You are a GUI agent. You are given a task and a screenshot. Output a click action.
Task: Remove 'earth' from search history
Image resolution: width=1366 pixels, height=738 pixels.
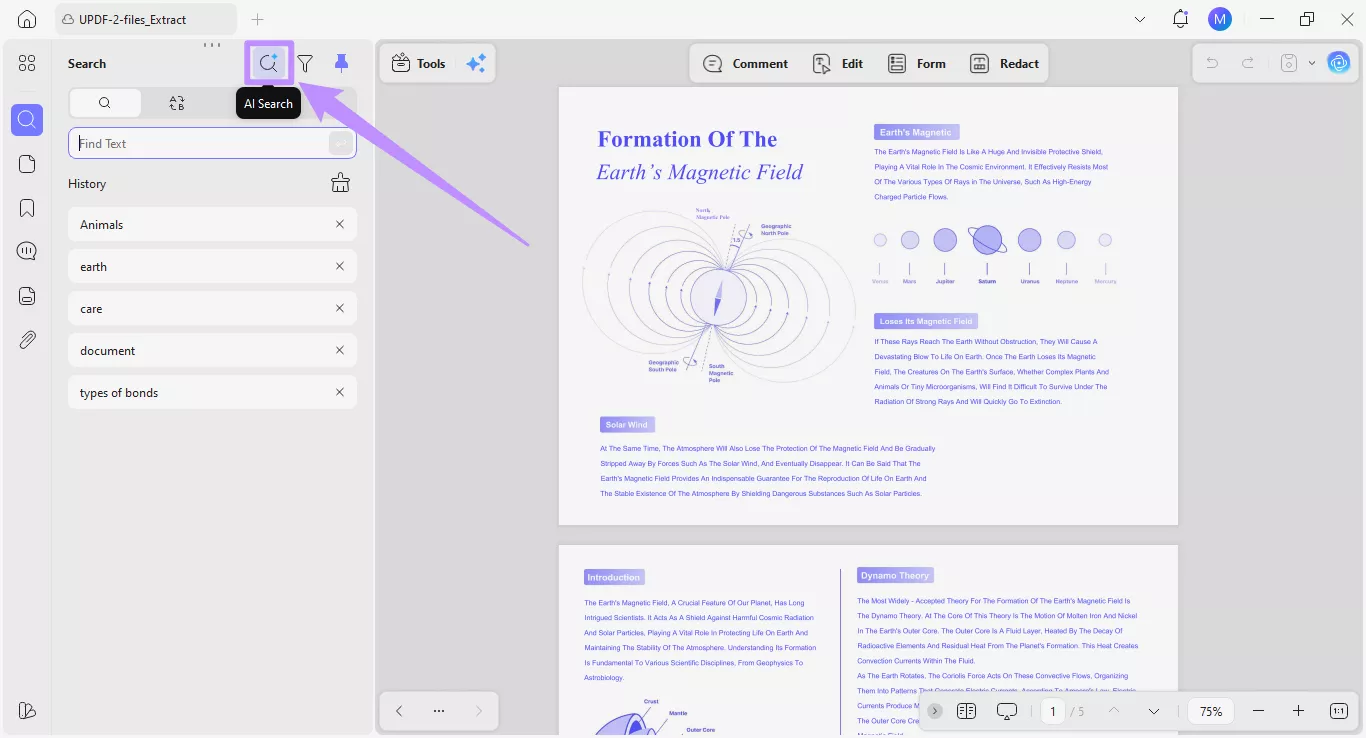340,266
